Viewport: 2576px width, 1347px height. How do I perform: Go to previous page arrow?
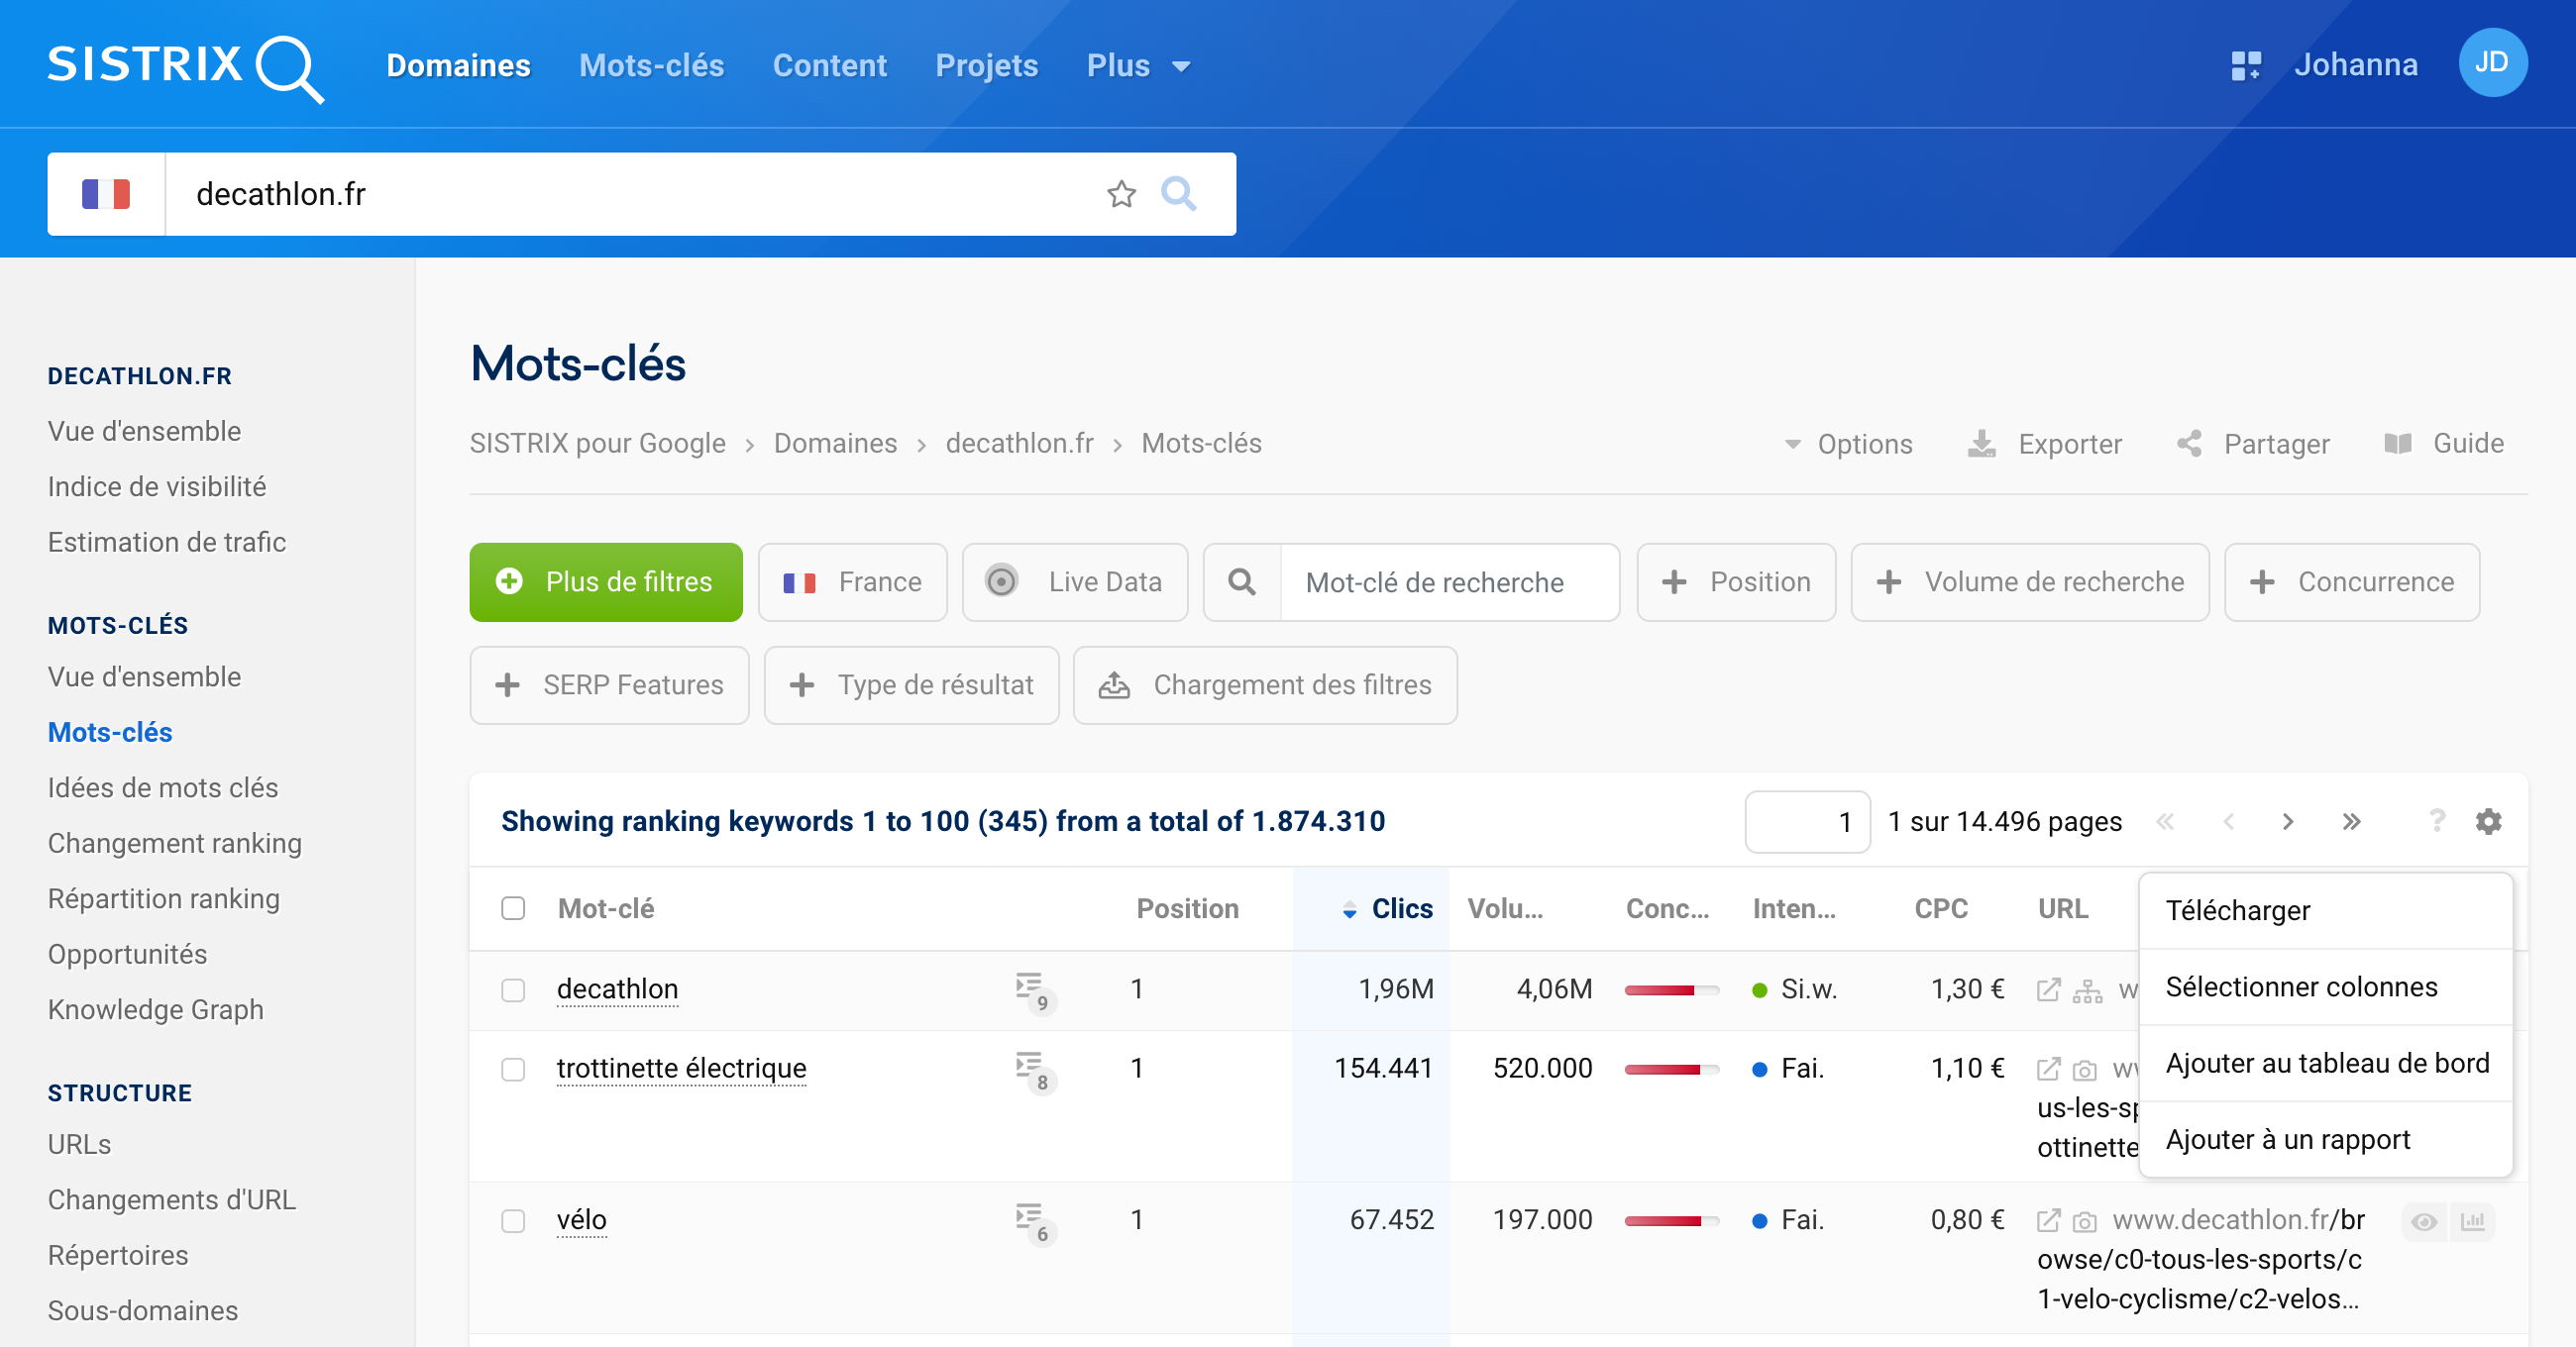point(2228,822)
